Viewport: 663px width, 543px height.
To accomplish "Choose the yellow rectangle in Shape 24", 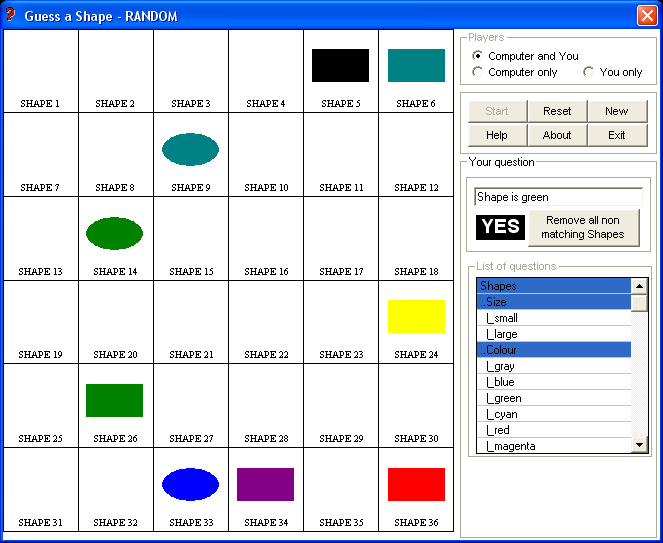I will [416, 316].
